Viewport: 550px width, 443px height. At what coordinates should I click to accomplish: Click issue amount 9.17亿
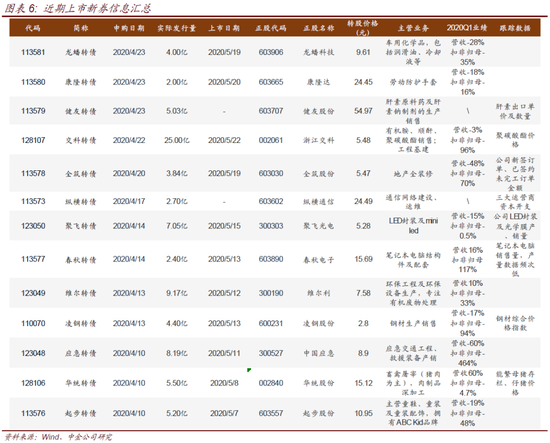(177, 293)
